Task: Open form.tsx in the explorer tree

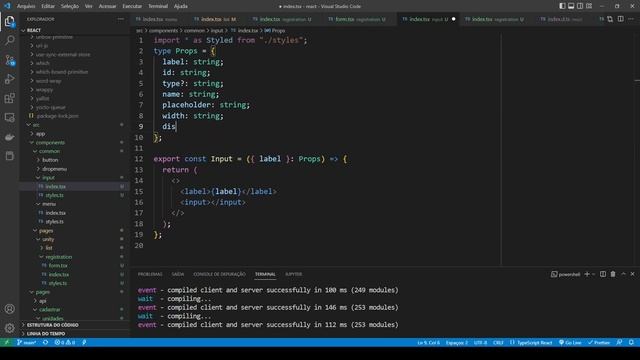Action: click(58, 266)
